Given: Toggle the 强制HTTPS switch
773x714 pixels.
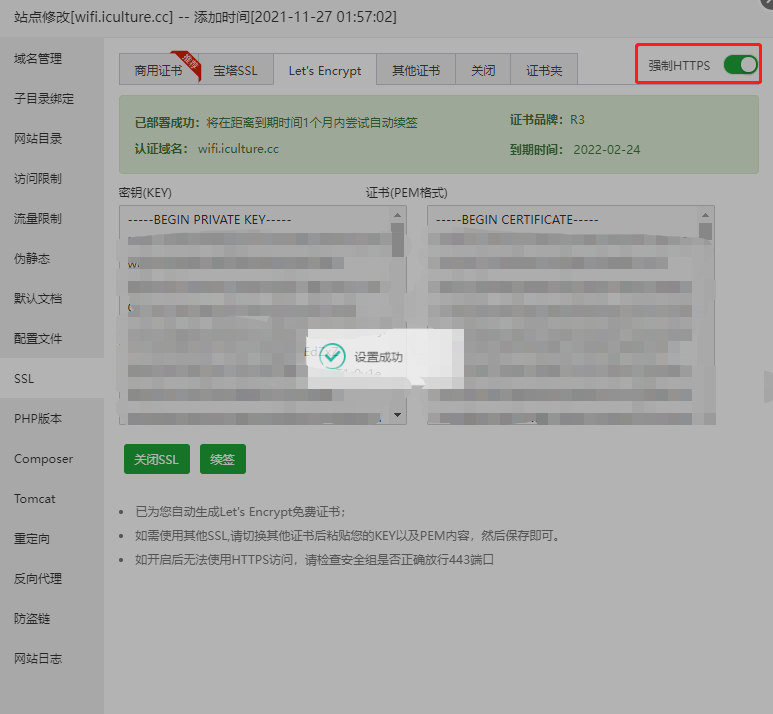Looking at the screenshot, I should pos(740,65).
